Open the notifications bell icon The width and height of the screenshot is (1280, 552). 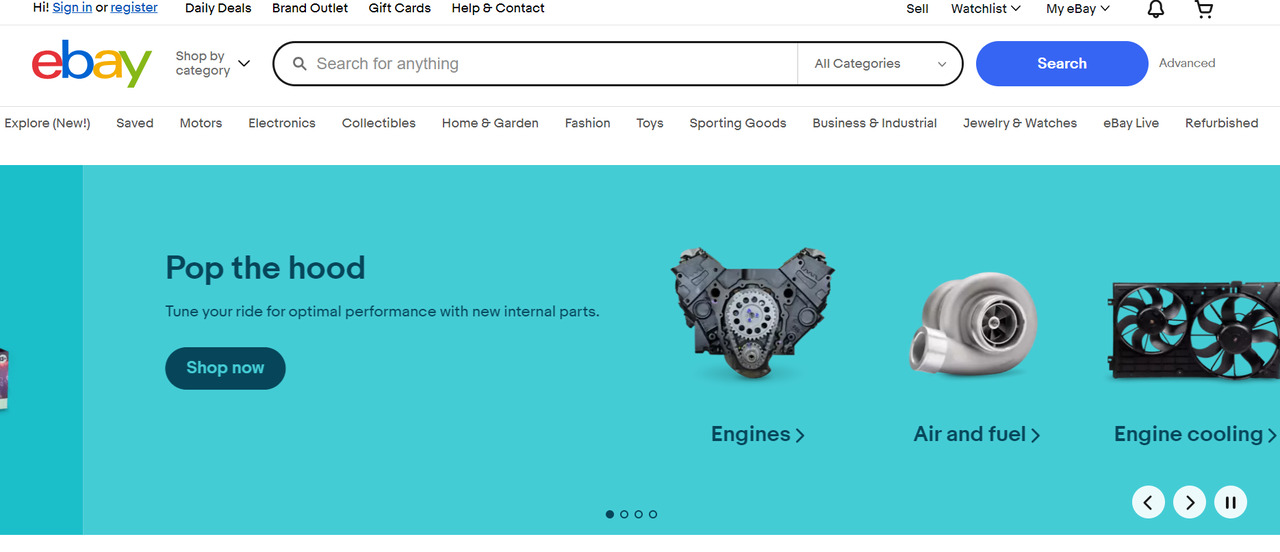tap(1155, 9)
